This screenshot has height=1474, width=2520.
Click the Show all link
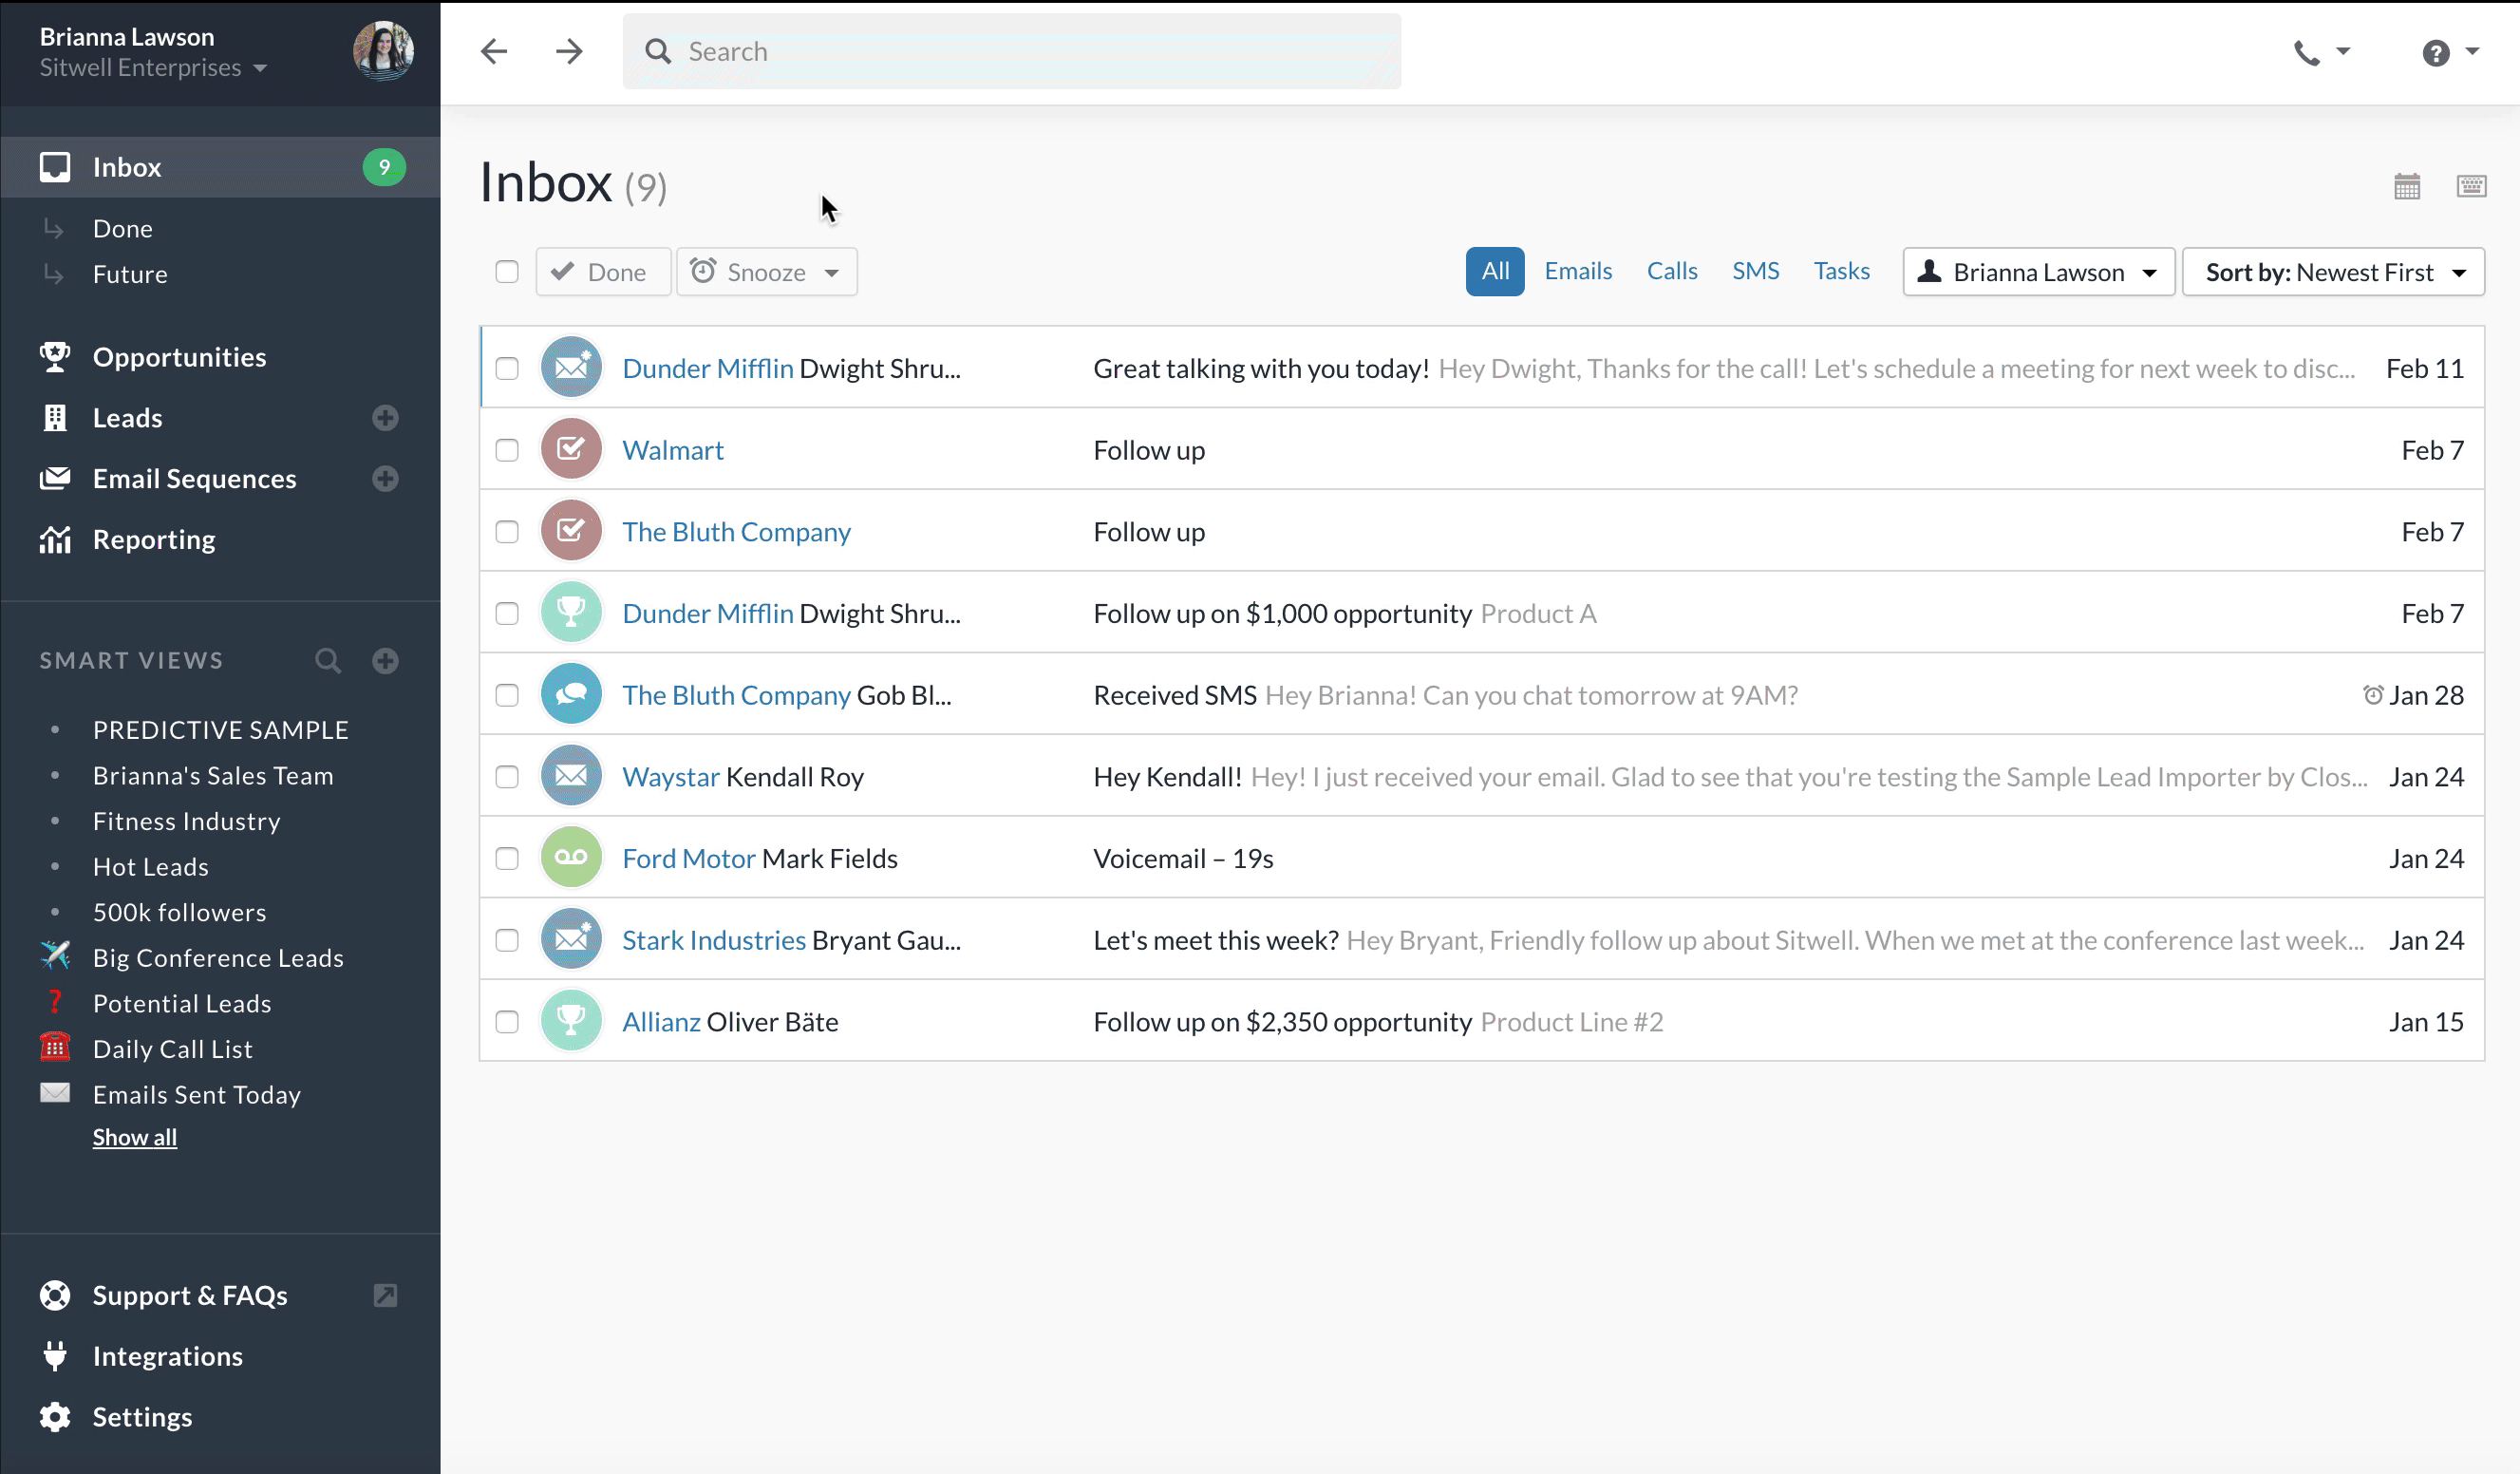click(135, 1137)
